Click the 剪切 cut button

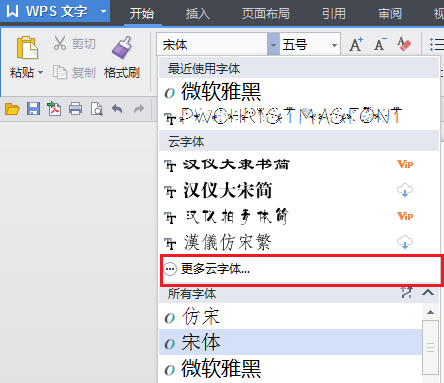click(x=75, y=43)
